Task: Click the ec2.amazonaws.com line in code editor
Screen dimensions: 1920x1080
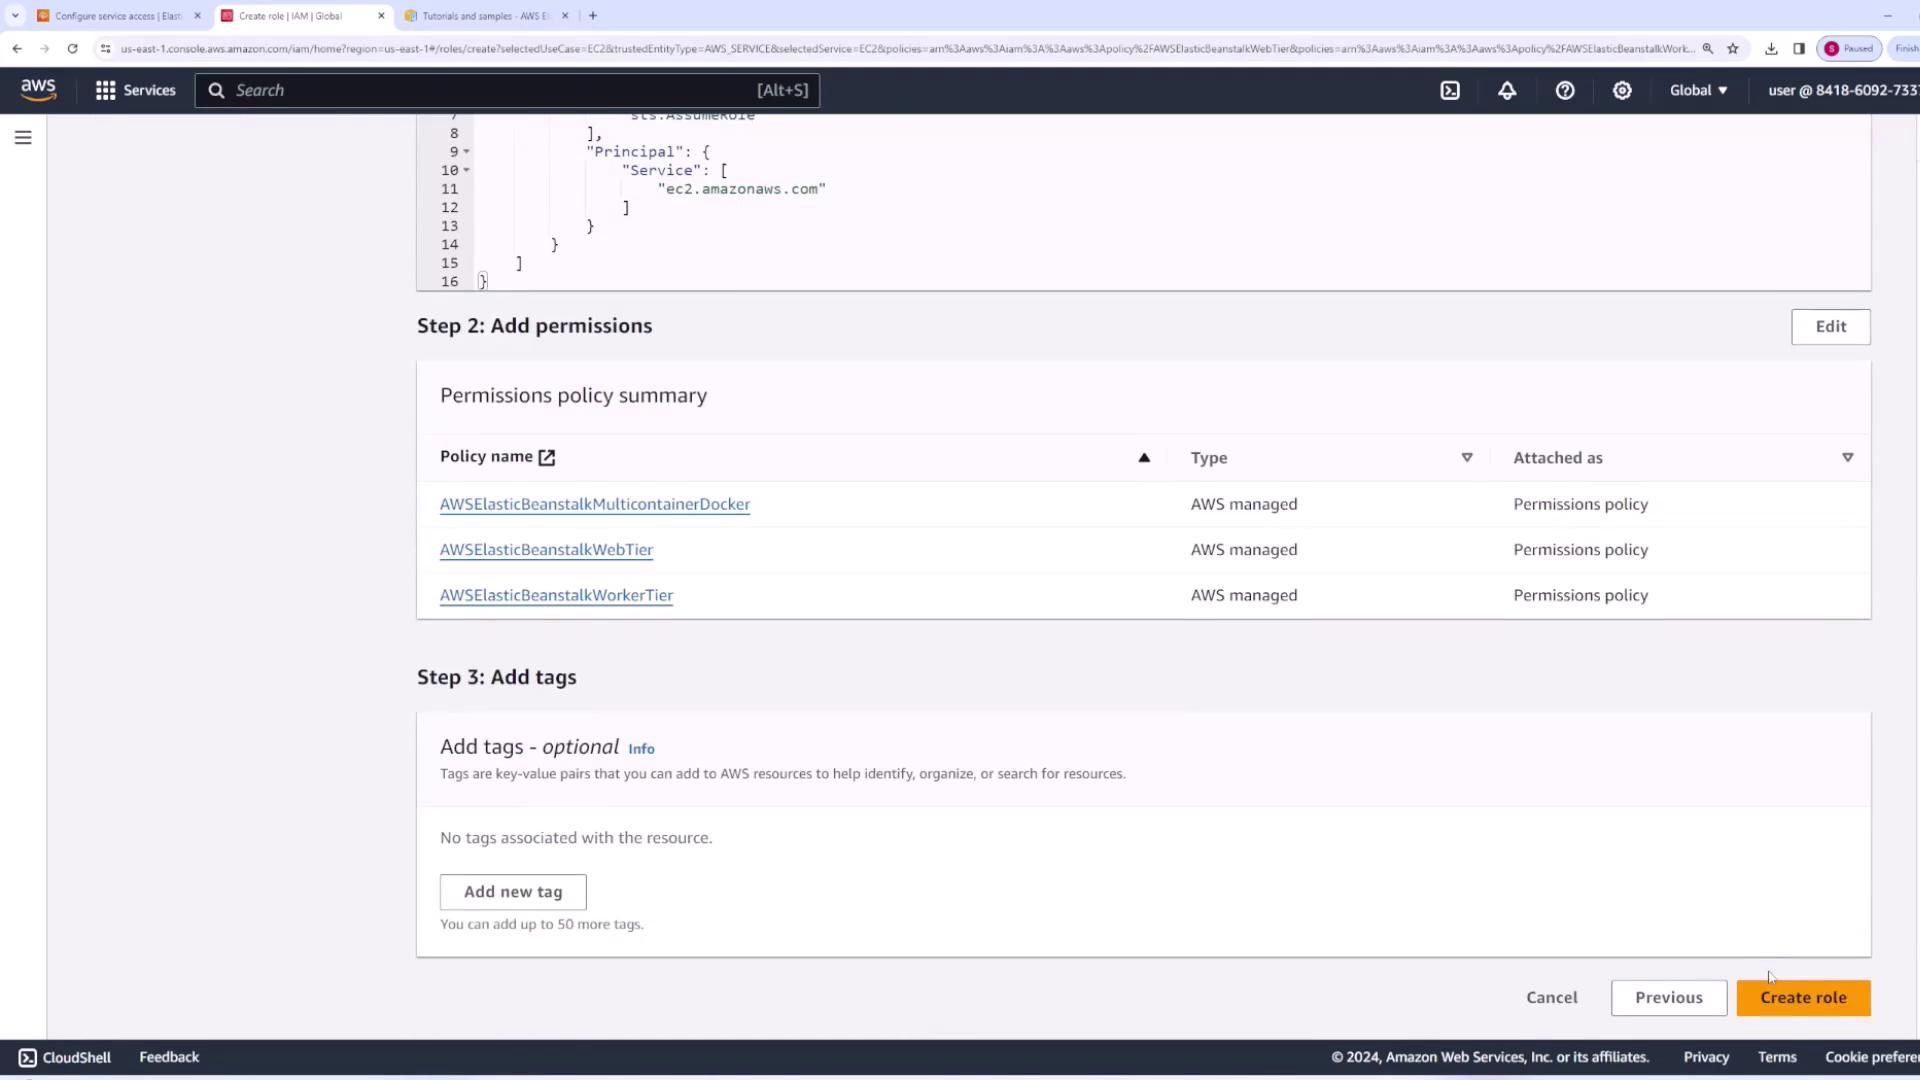Action: pos(741,189)
